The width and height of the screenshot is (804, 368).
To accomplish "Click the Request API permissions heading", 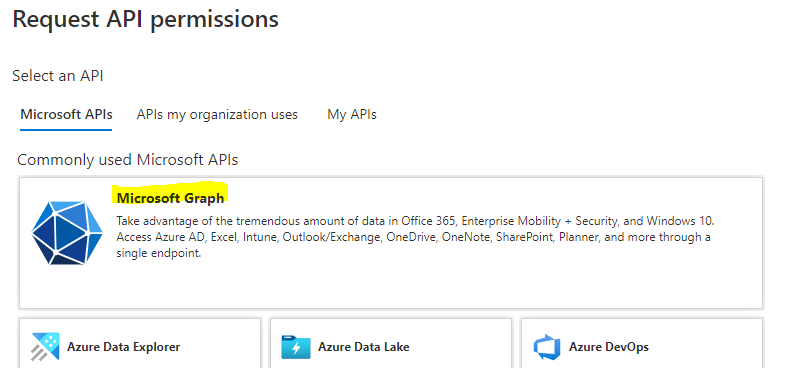I will 146,19.
